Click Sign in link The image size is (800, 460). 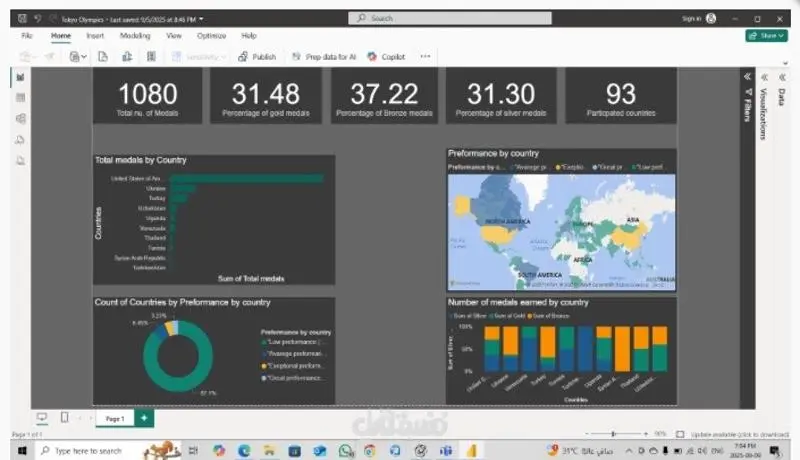(691, 18)
